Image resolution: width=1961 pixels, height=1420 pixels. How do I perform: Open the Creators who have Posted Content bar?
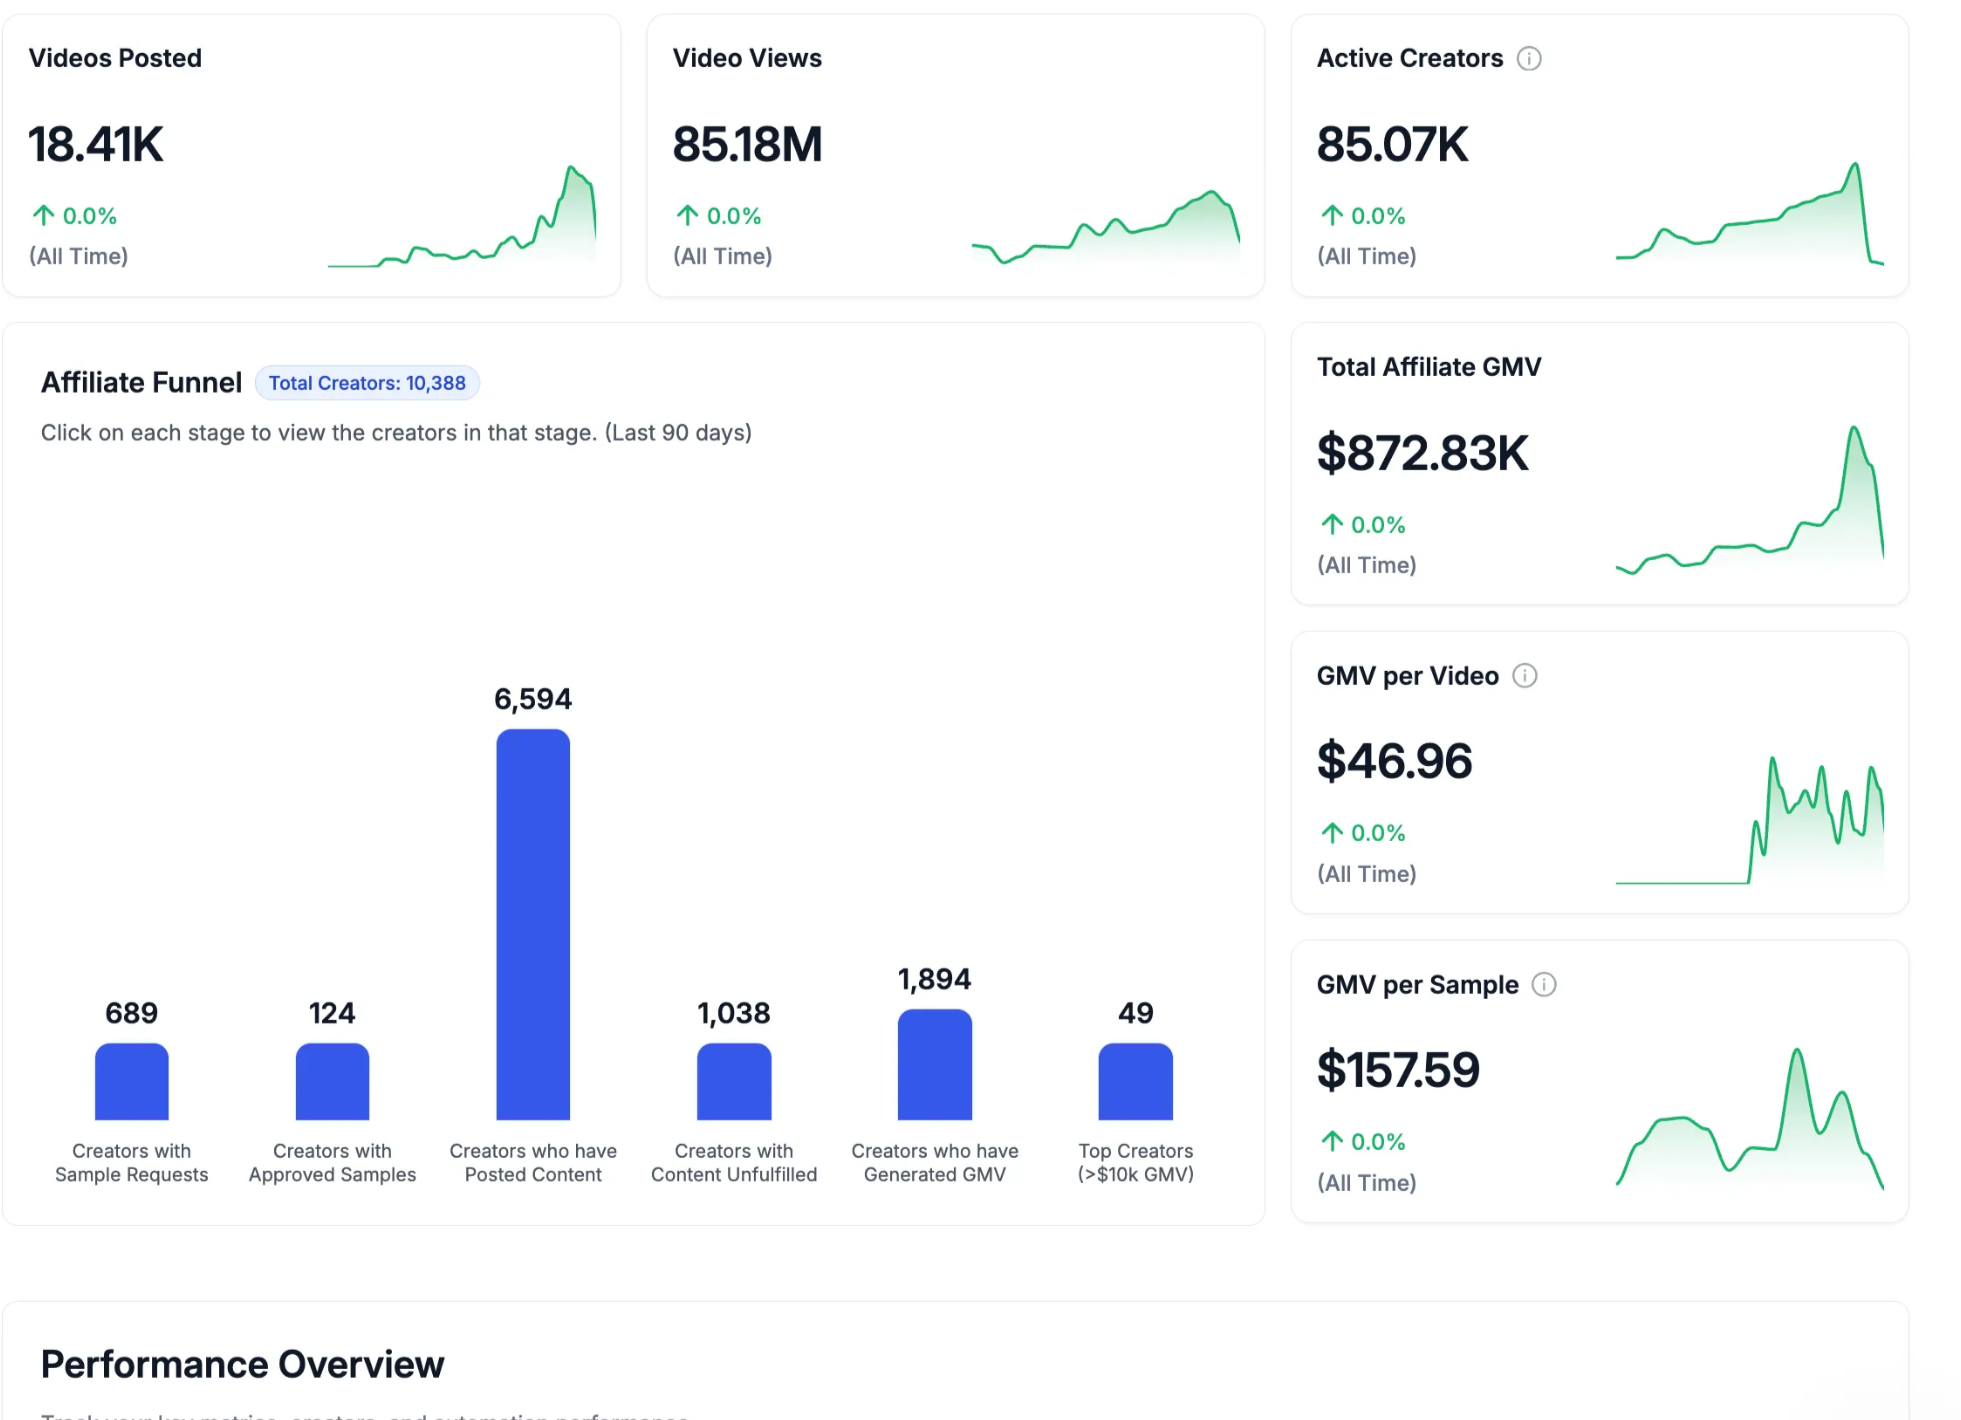[x=533, y=924]
